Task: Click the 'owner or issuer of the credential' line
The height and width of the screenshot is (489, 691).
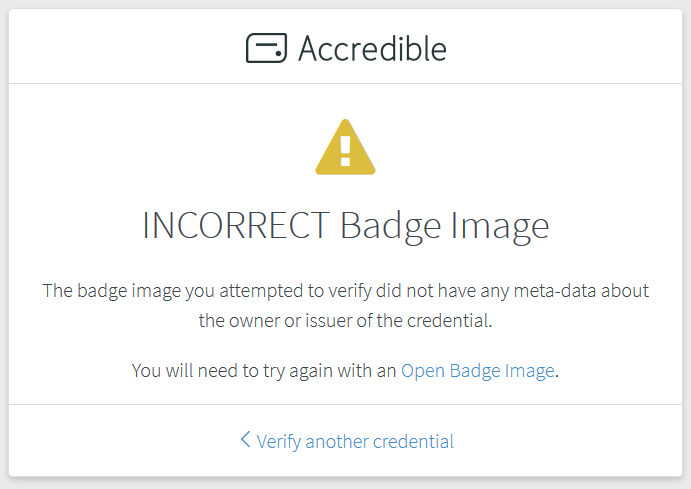Action: click(346, 321)
